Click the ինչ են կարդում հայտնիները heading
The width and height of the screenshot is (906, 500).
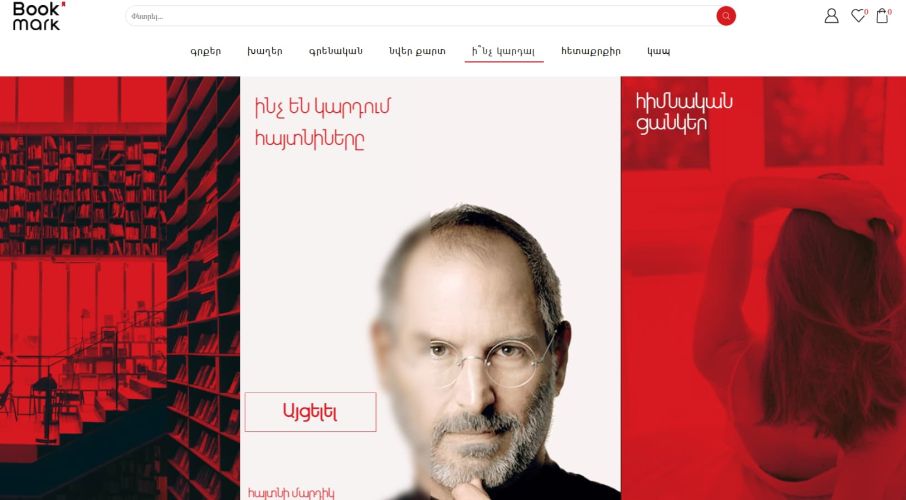click(323, 123)
